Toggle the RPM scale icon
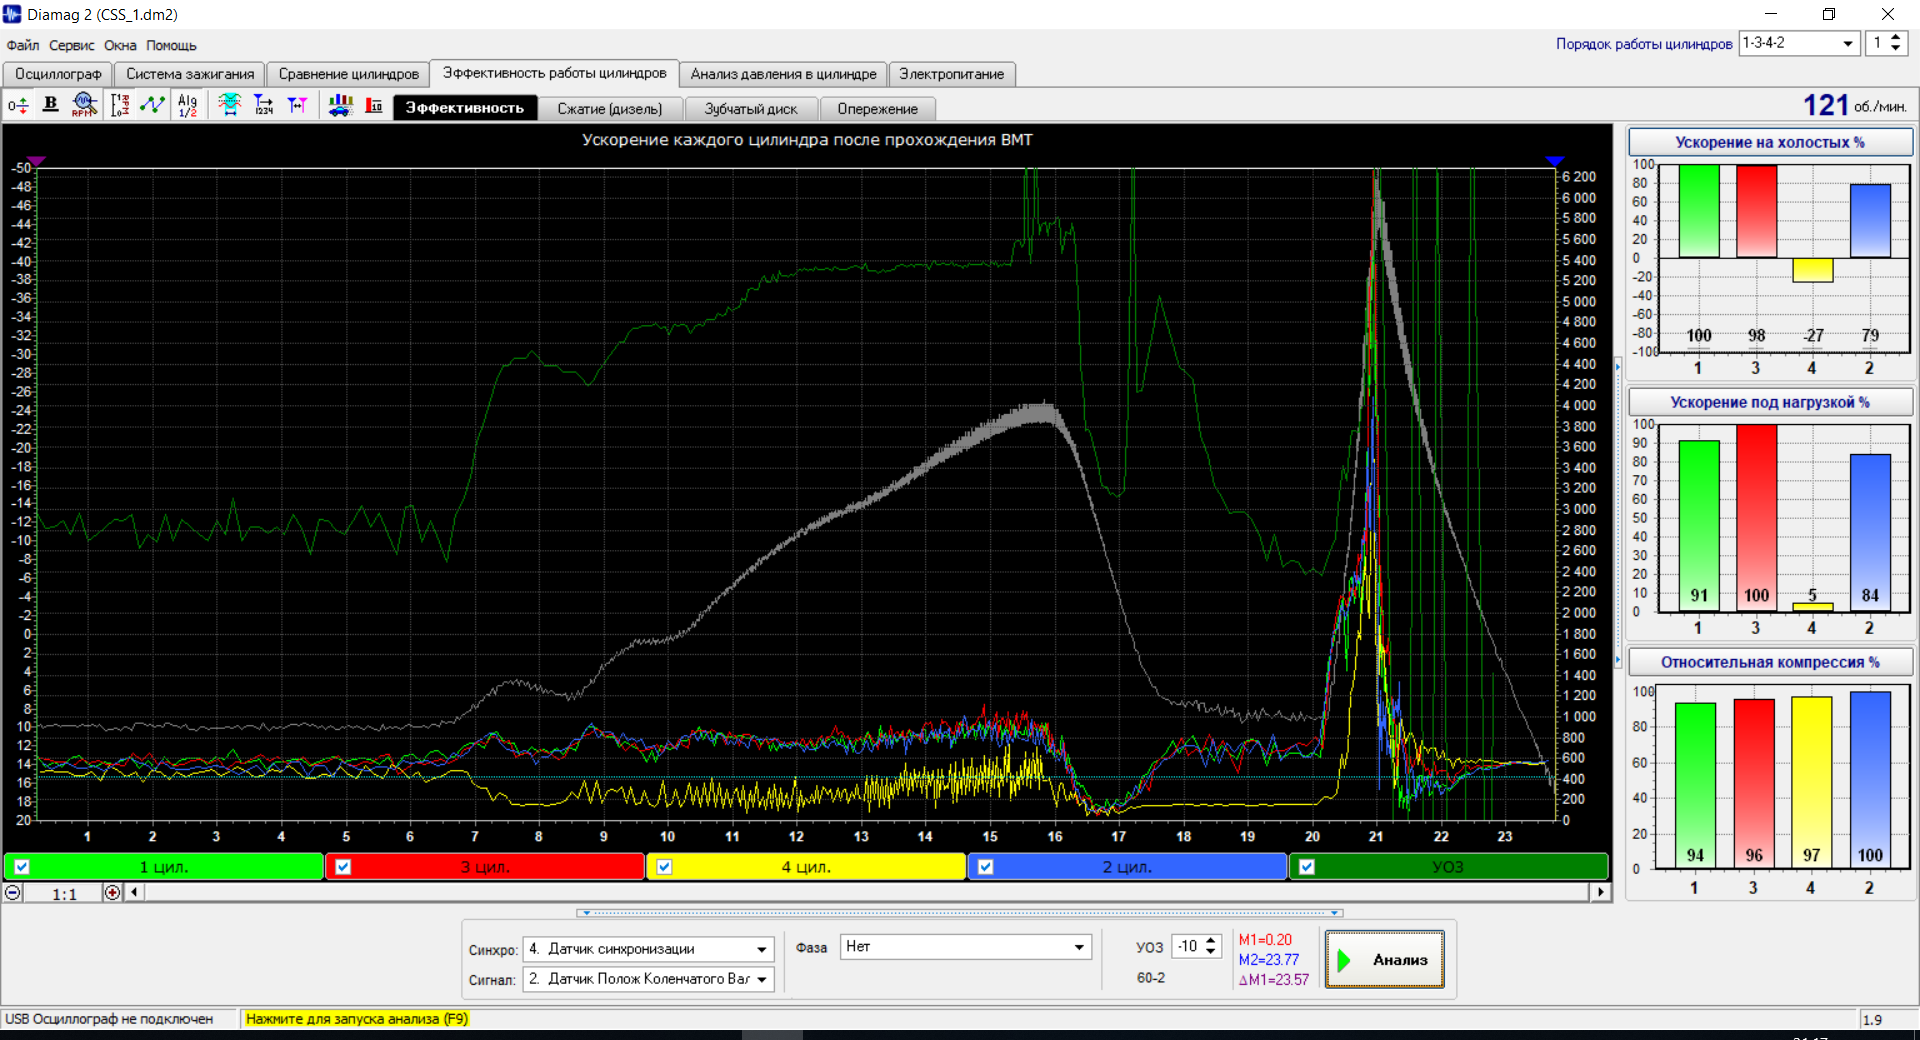Image resolution: width=1920 pixels, height=1040 pixels. coord(120,105)
